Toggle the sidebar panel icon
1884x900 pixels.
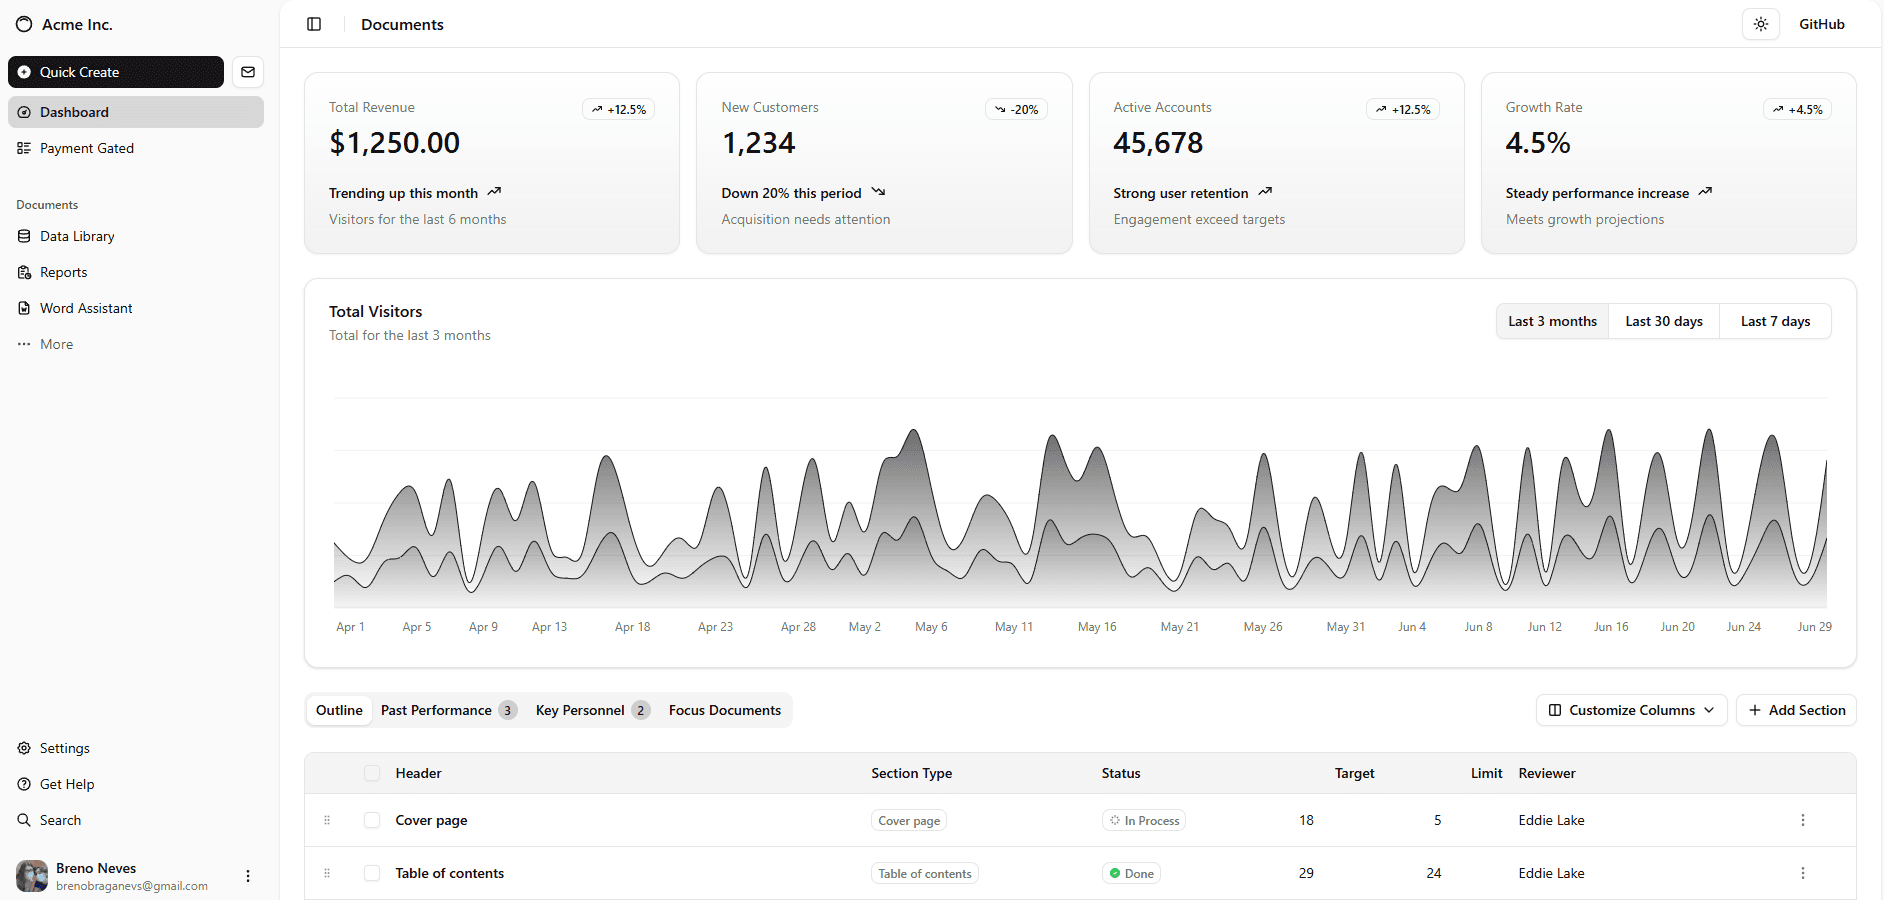pyautogui.click(x=314, y=24)
